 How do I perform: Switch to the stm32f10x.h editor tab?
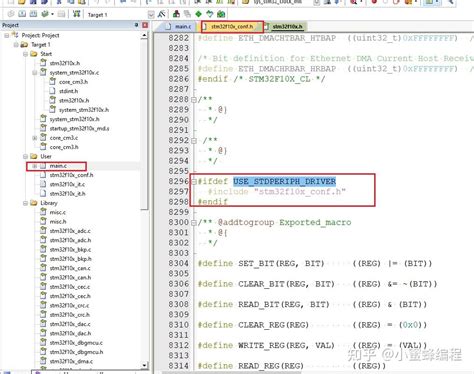click(284, 27)
